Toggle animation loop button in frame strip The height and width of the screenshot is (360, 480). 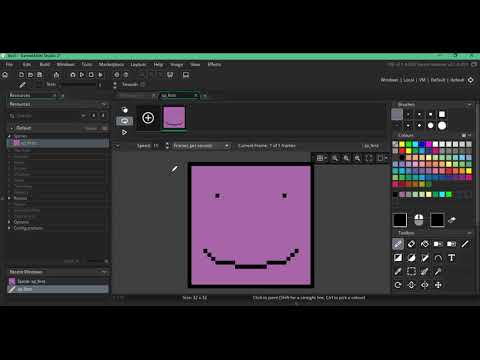pyautogui.click(x=124, y=121)
